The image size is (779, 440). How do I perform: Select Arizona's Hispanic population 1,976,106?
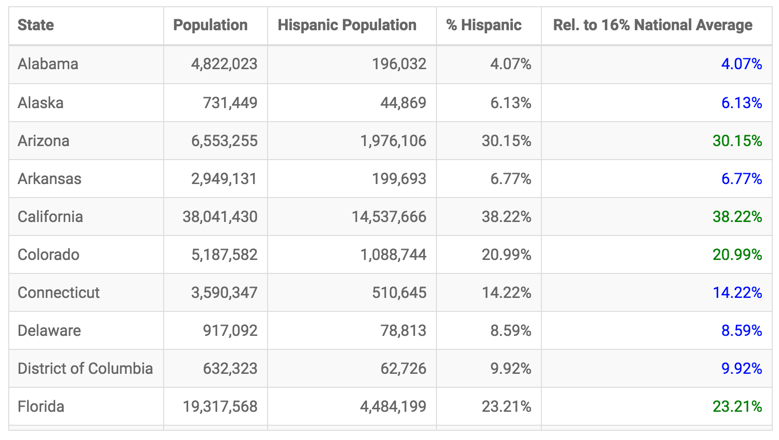tap(393, 141)
